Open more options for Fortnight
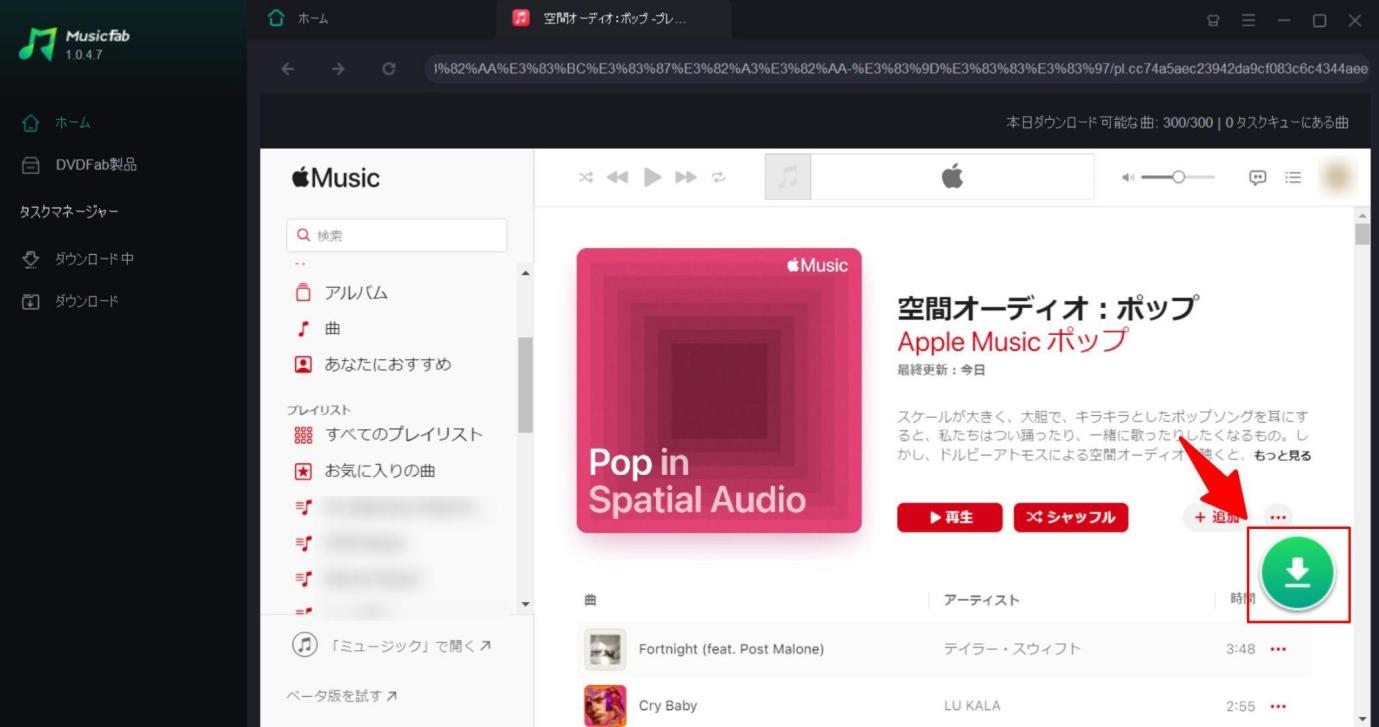The width and height of the screenshot is (1379, 727). 1278,649
